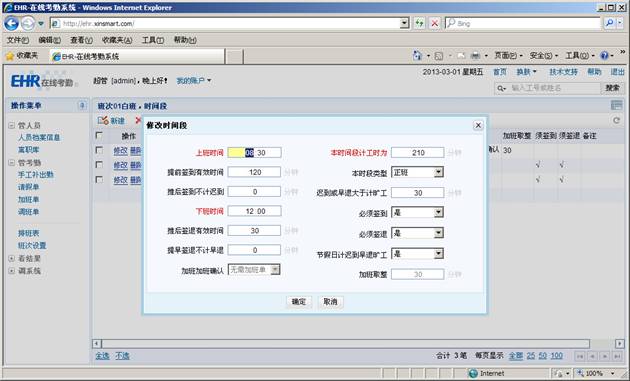Open the 文件(F) menu

[x=18, y=40]
